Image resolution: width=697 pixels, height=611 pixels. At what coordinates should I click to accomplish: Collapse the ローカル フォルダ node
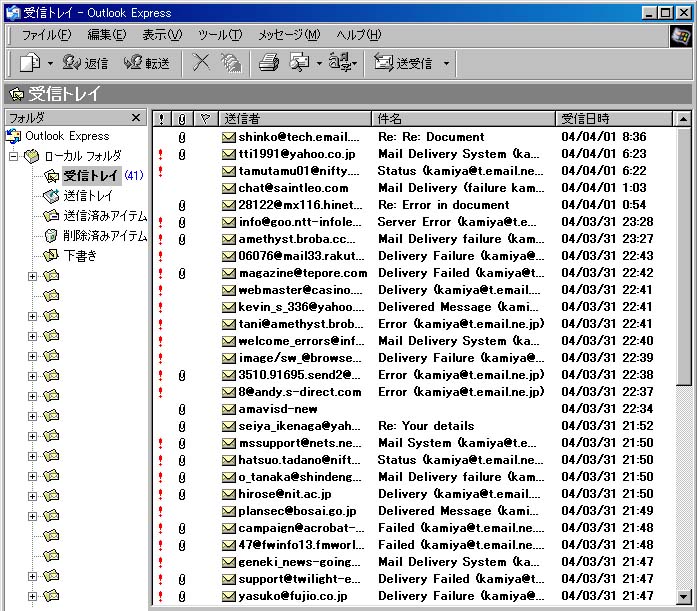13,156
